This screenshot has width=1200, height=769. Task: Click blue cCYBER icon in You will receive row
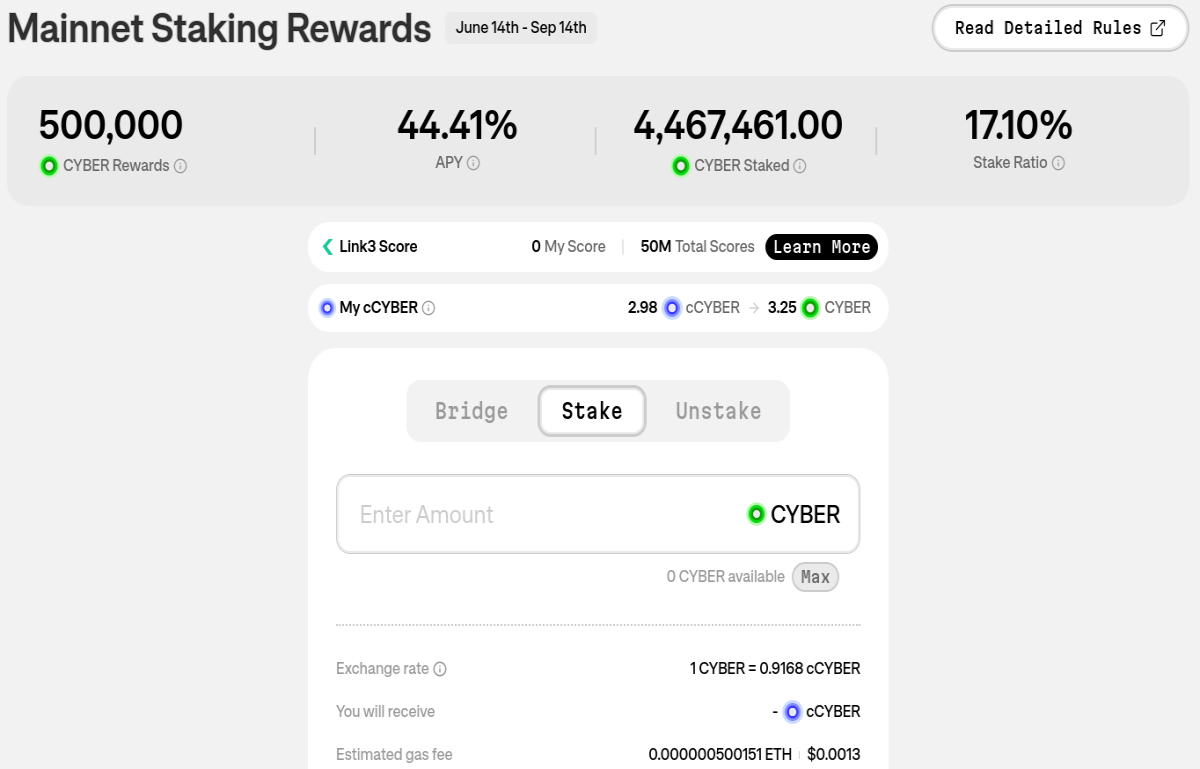(x=792, y=712)
